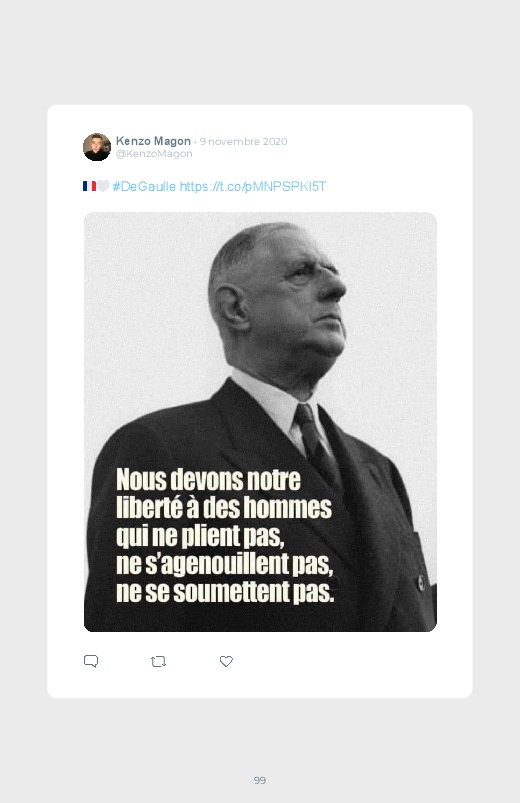Open the #DeGaulle hashtag
Image resolution: width=520 pixels, height=803 pixels.
(x=144, y=186)
